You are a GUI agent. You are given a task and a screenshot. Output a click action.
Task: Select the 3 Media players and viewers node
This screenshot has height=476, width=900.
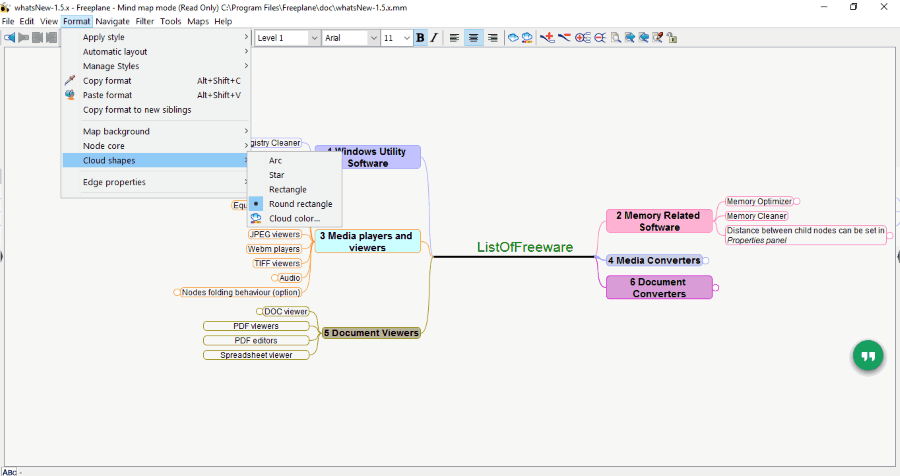[367, 242]
